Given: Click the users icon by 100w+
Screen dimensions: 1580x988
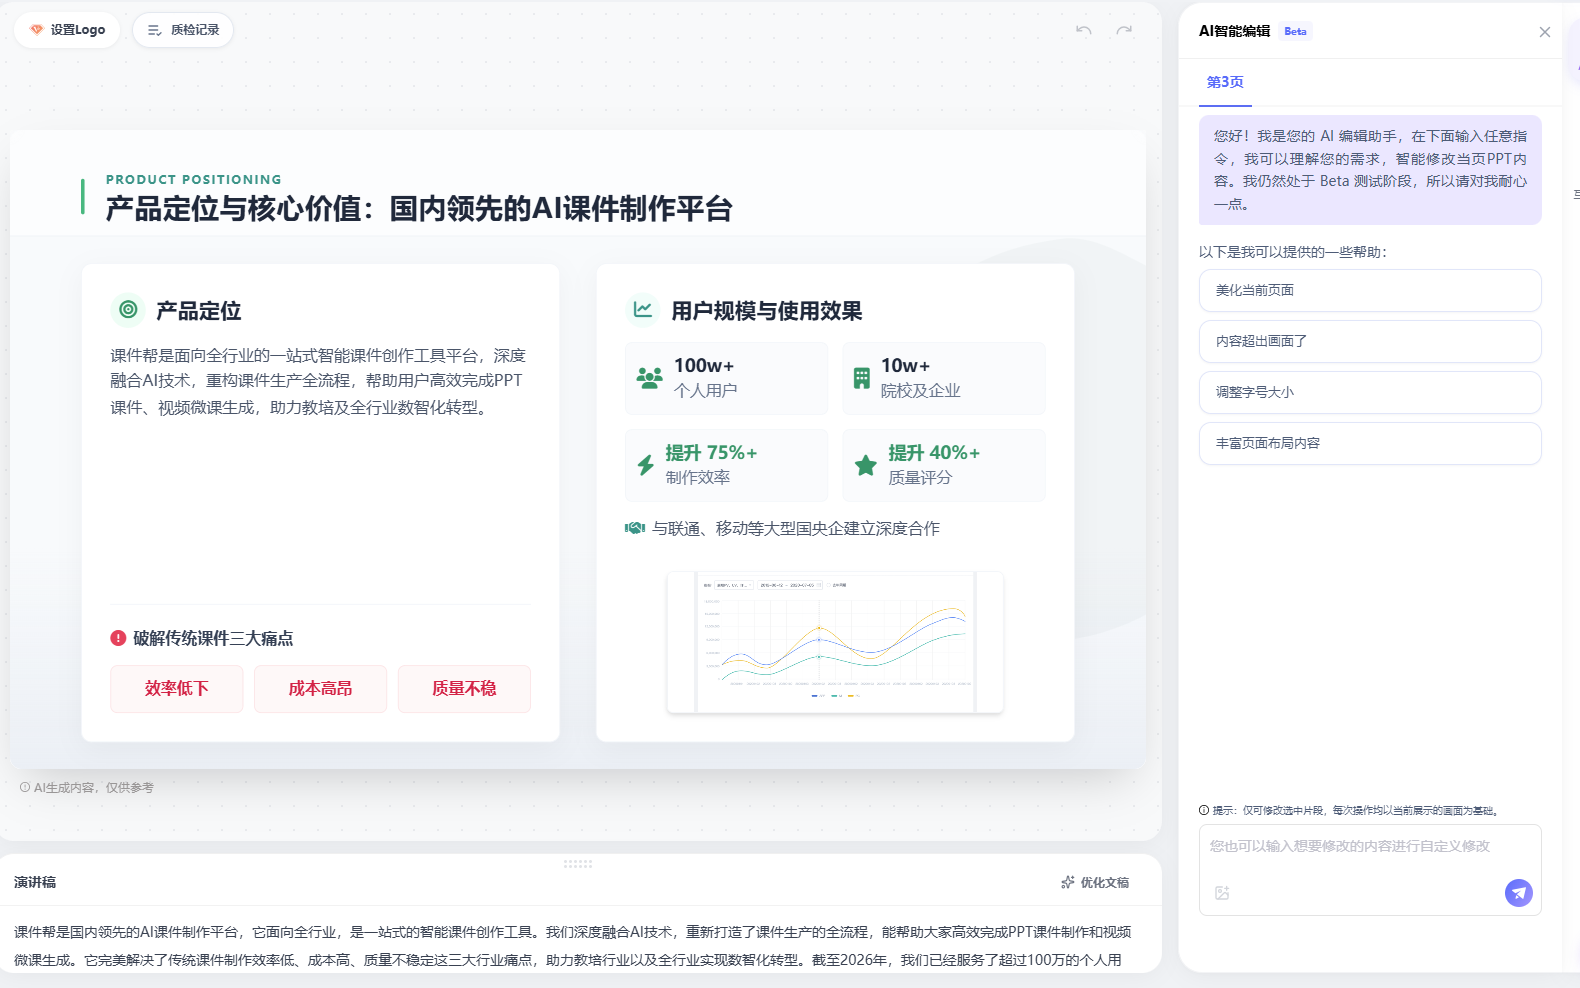Looking at the screenshot, I should coord(650,378).
